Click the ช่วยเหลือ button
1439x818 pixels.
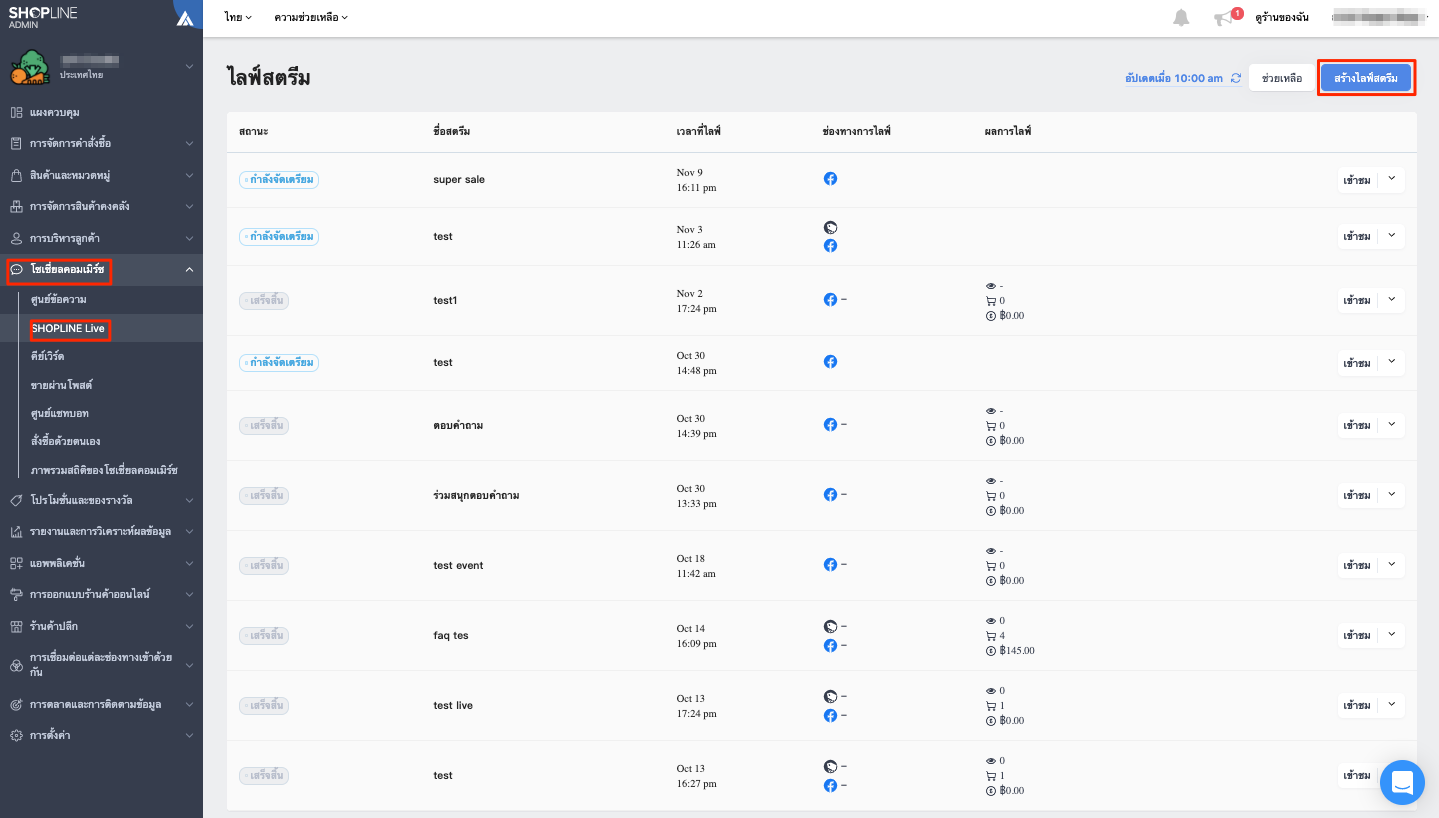(1282, 78)
